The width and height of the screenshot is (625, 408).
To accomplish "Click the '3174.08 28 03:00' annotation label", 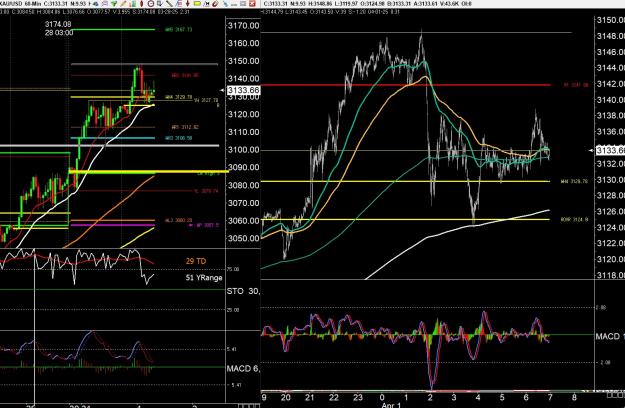I will (x=59, y=28).
